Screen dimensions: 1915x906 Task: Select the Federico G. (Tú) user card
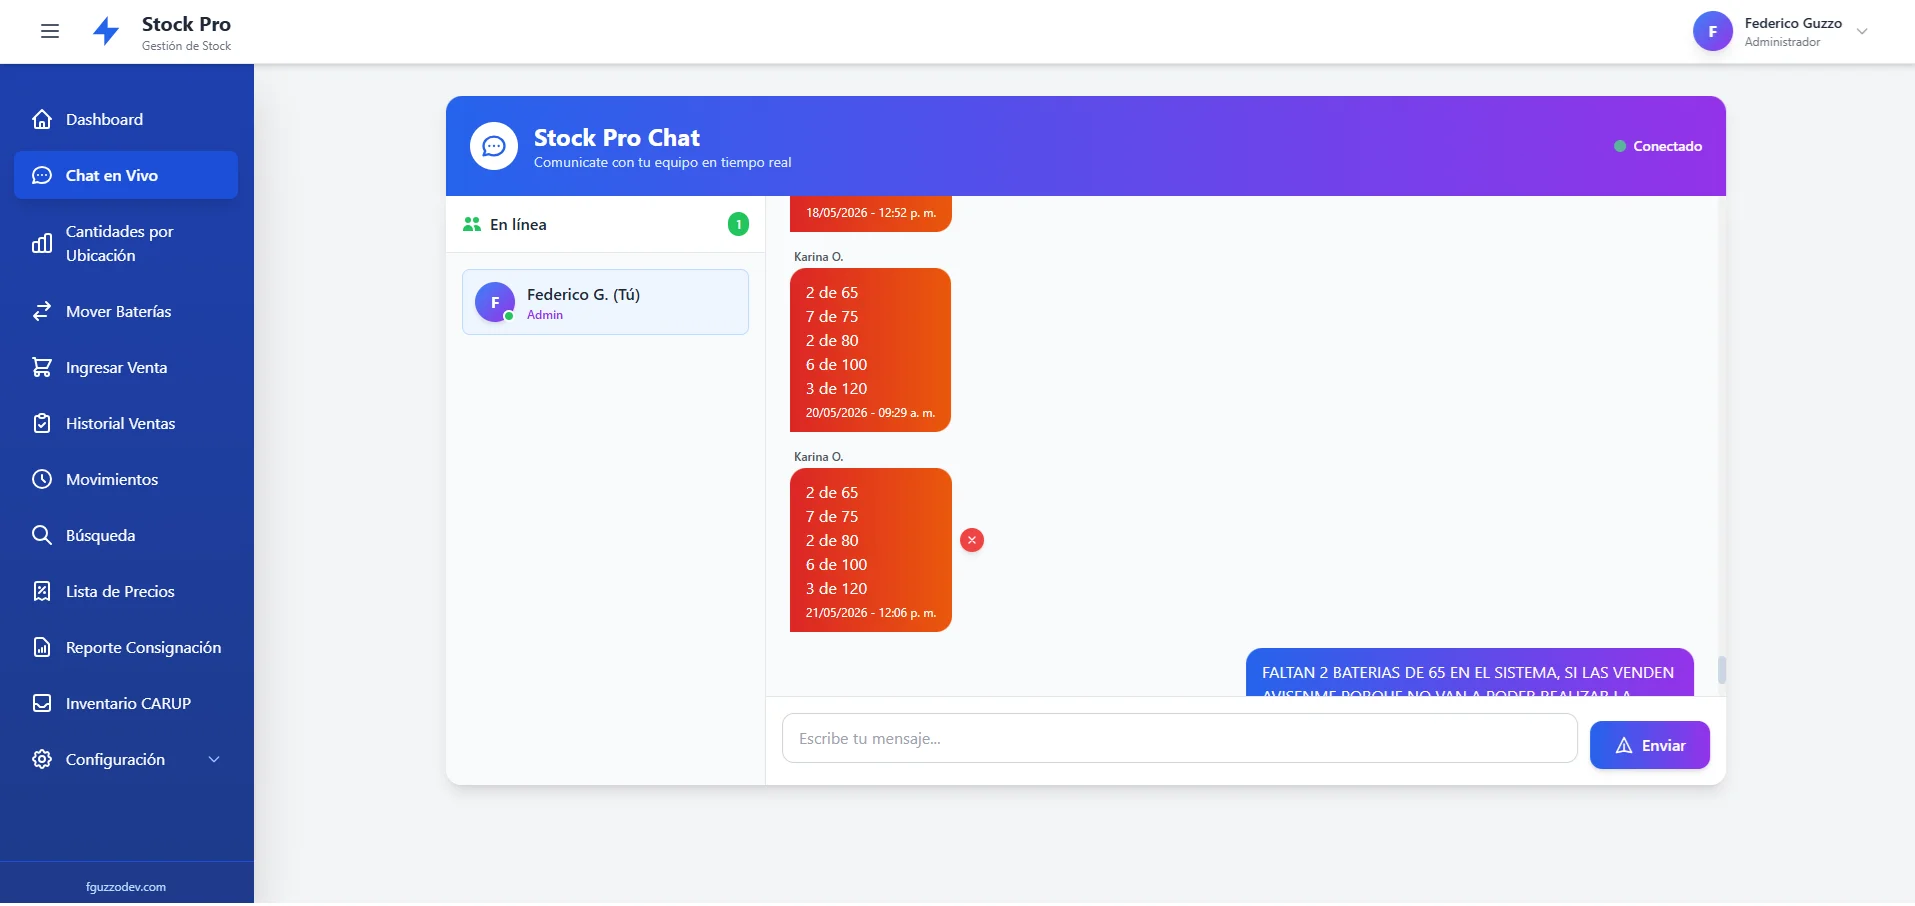pos(605,302)
